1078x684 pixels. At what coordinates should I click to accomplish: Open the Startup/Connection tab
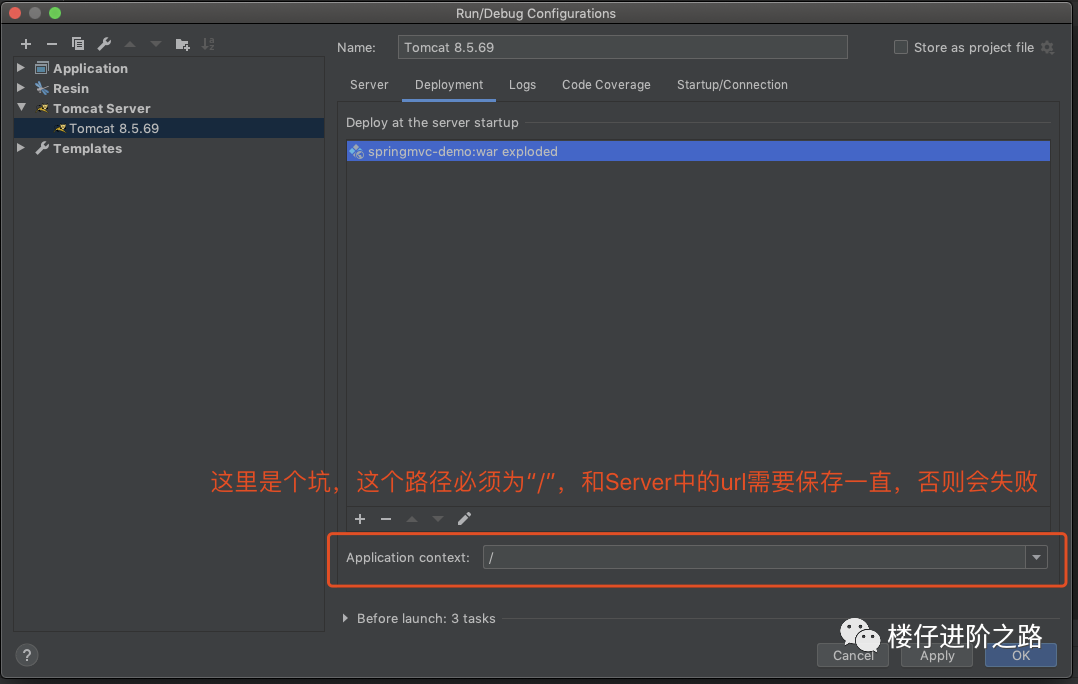(x=732, y=85)
